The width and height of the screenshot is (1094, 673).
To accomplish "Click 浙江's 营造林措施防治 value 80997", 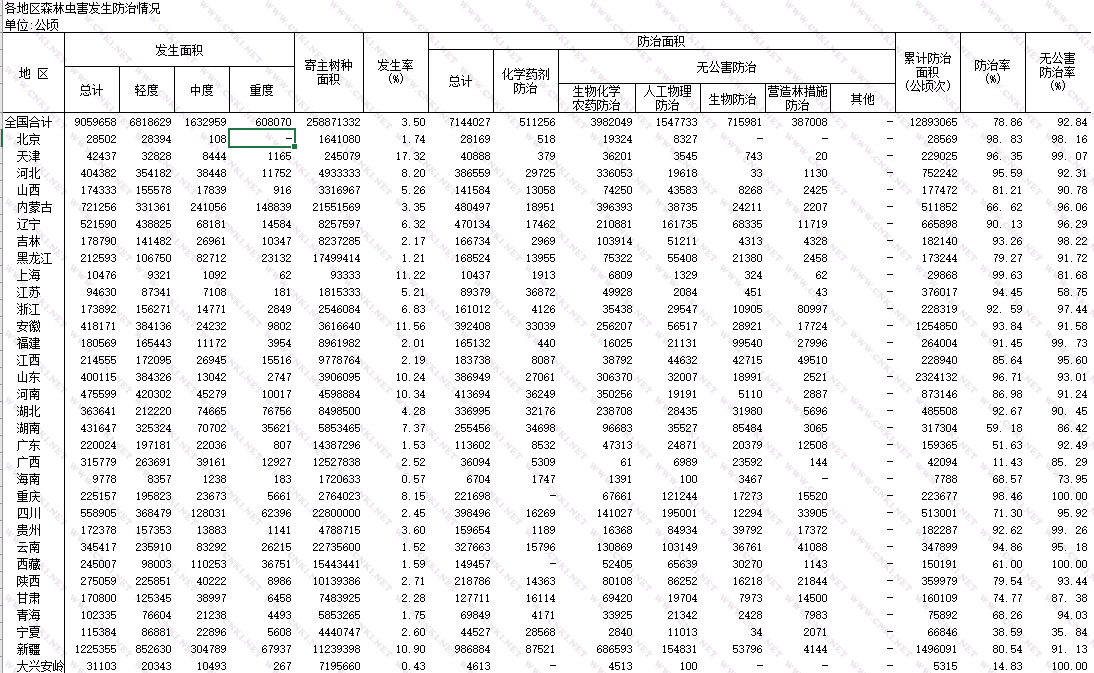I will pos(812,309).
